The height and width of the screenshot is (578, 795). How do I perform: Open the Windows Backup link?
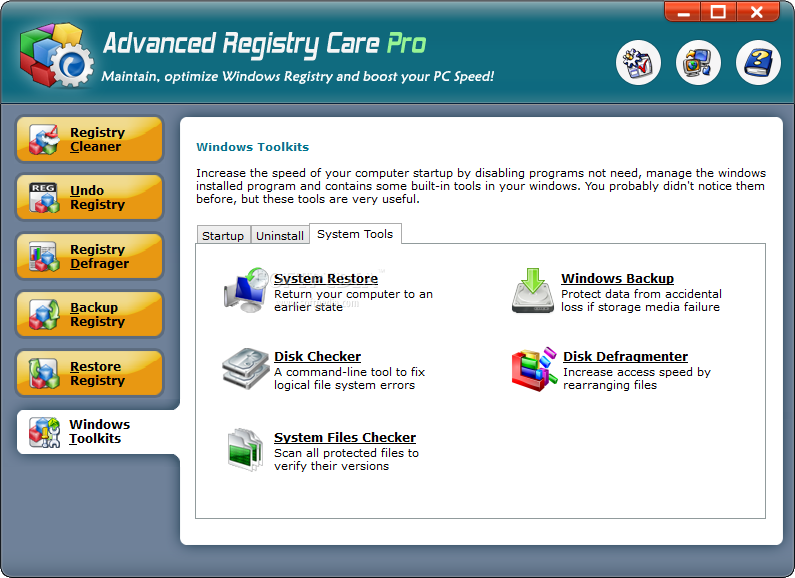click(x=618, y=278)
